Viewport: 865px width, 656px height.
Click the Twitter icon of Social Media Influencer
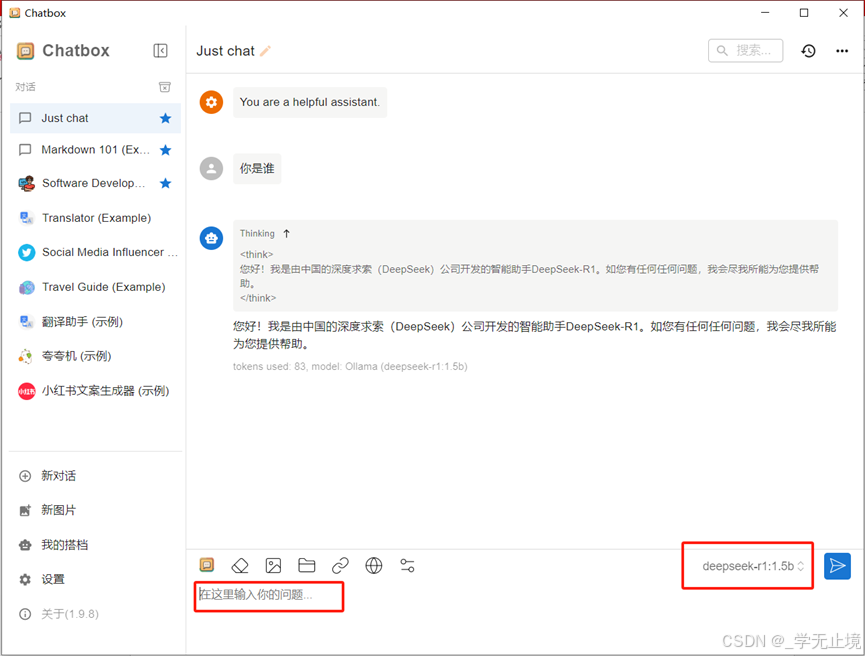pyautogui.click(x=26, y=253)
